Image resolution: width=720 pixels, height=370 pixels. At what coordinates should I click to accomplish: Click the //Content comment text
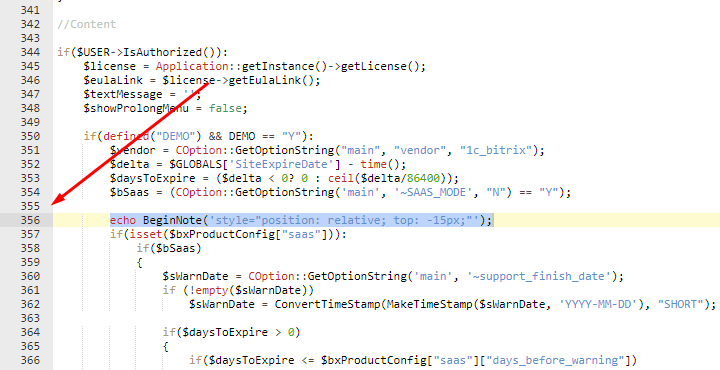(87, 24)
